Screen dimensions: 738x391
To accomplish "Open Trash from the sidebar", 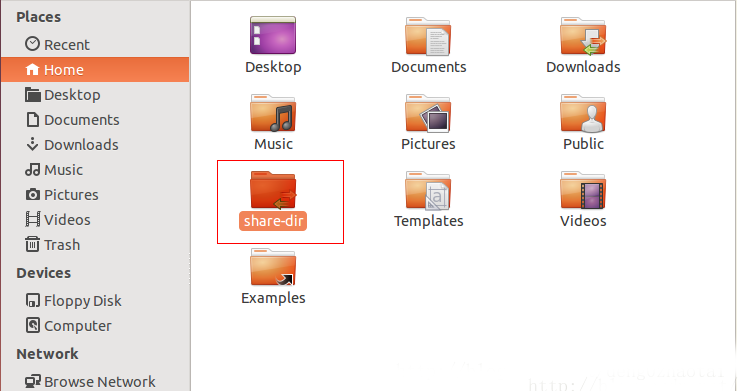I will pos(95,244).
